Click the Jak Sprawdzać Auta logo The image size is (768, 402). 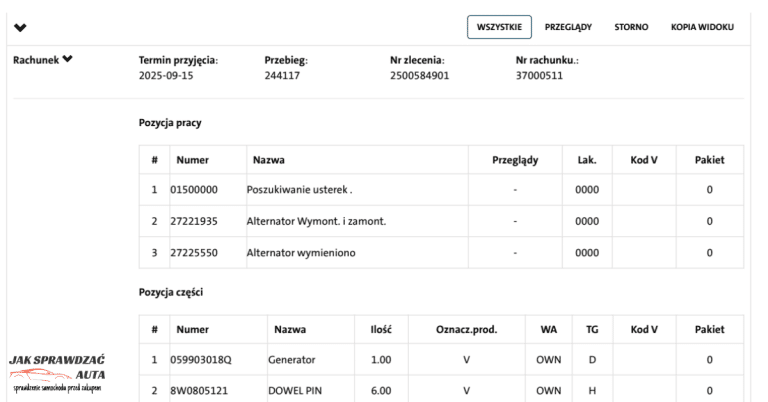(x=58, y=373)
